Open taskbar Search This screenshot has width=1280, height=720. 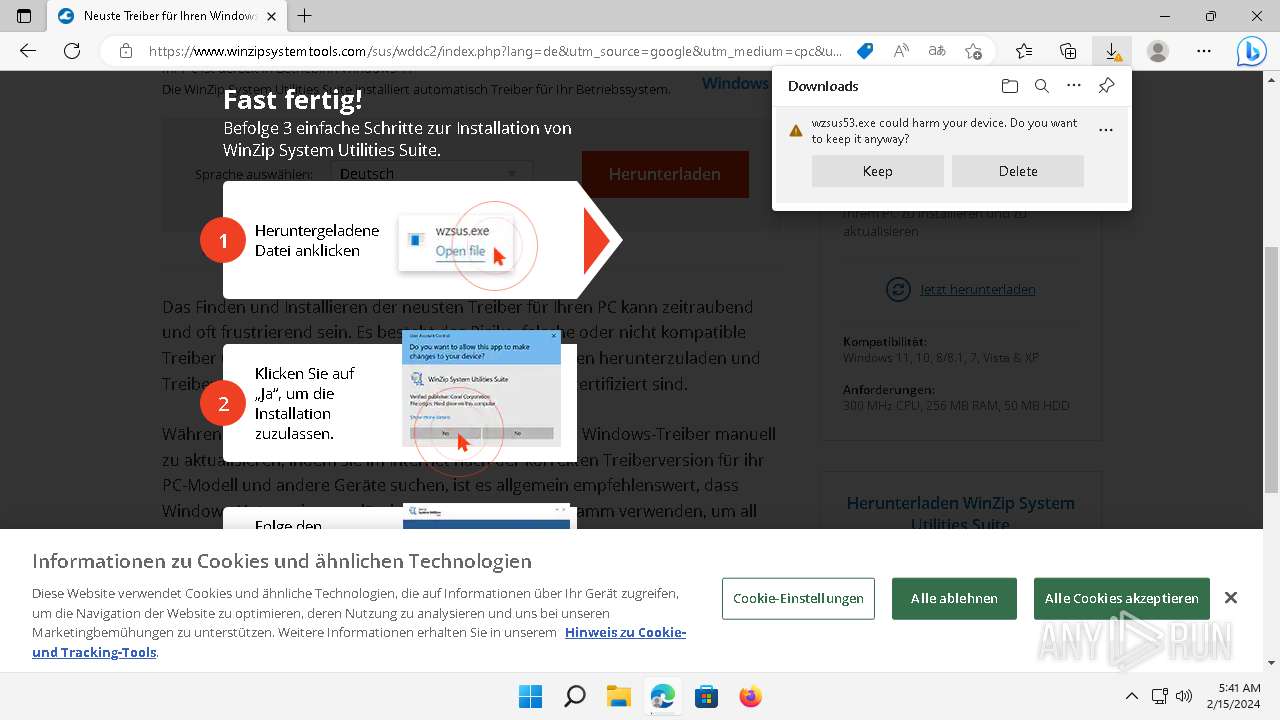point(574,696)
